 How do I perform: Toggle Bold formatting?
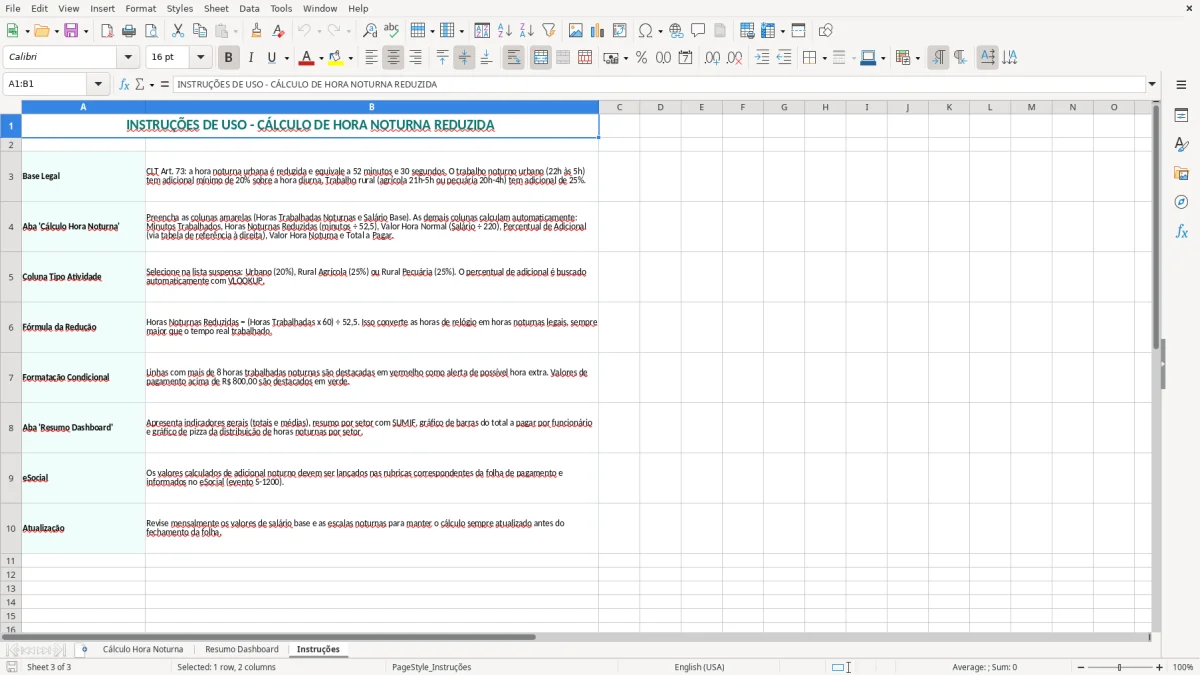point(229,58)
